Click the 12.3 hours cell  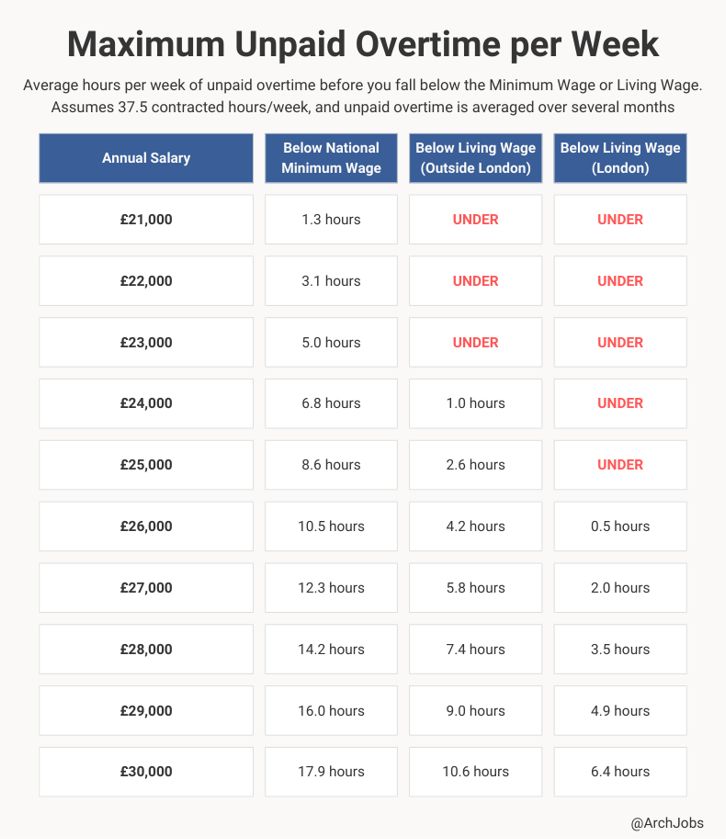point(331,588)
